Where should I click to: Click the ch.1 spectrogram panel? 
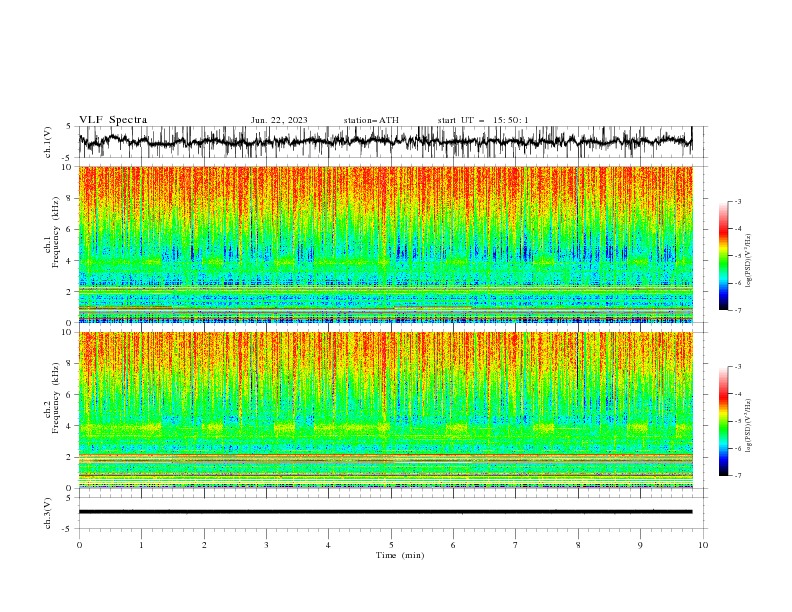(385, 244)
